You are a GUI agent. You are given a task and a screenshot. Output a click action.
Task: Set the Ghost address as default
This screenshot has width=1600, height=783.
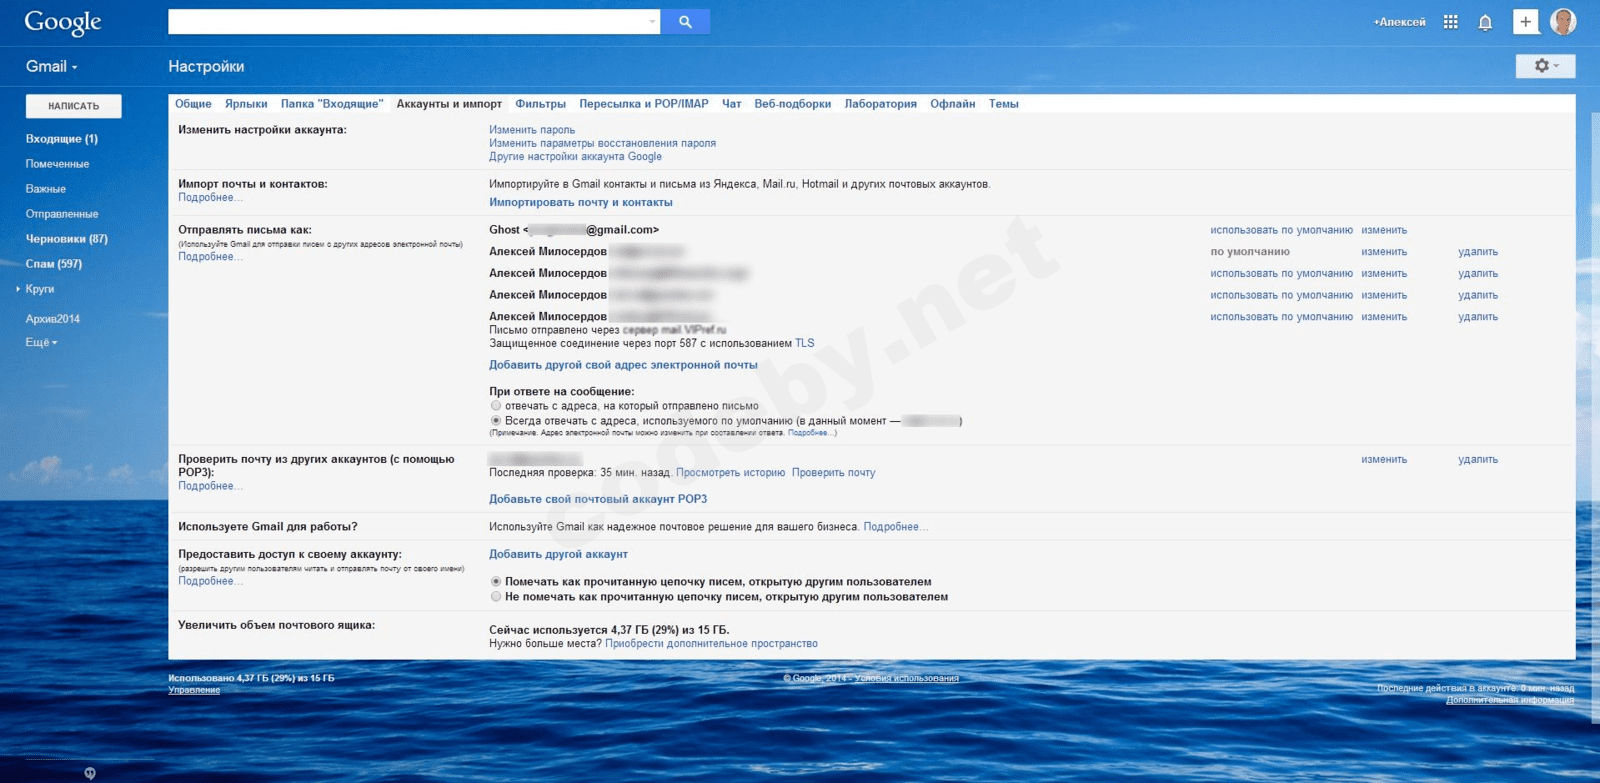1281,230
